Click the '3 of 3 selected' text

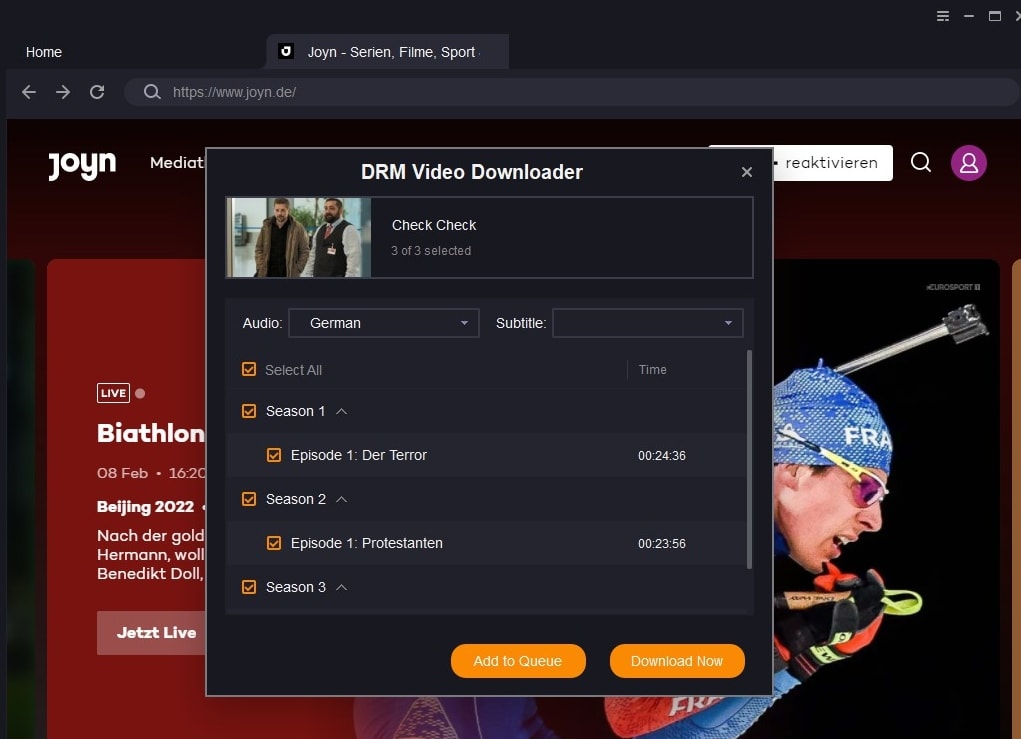pos(430,251)
